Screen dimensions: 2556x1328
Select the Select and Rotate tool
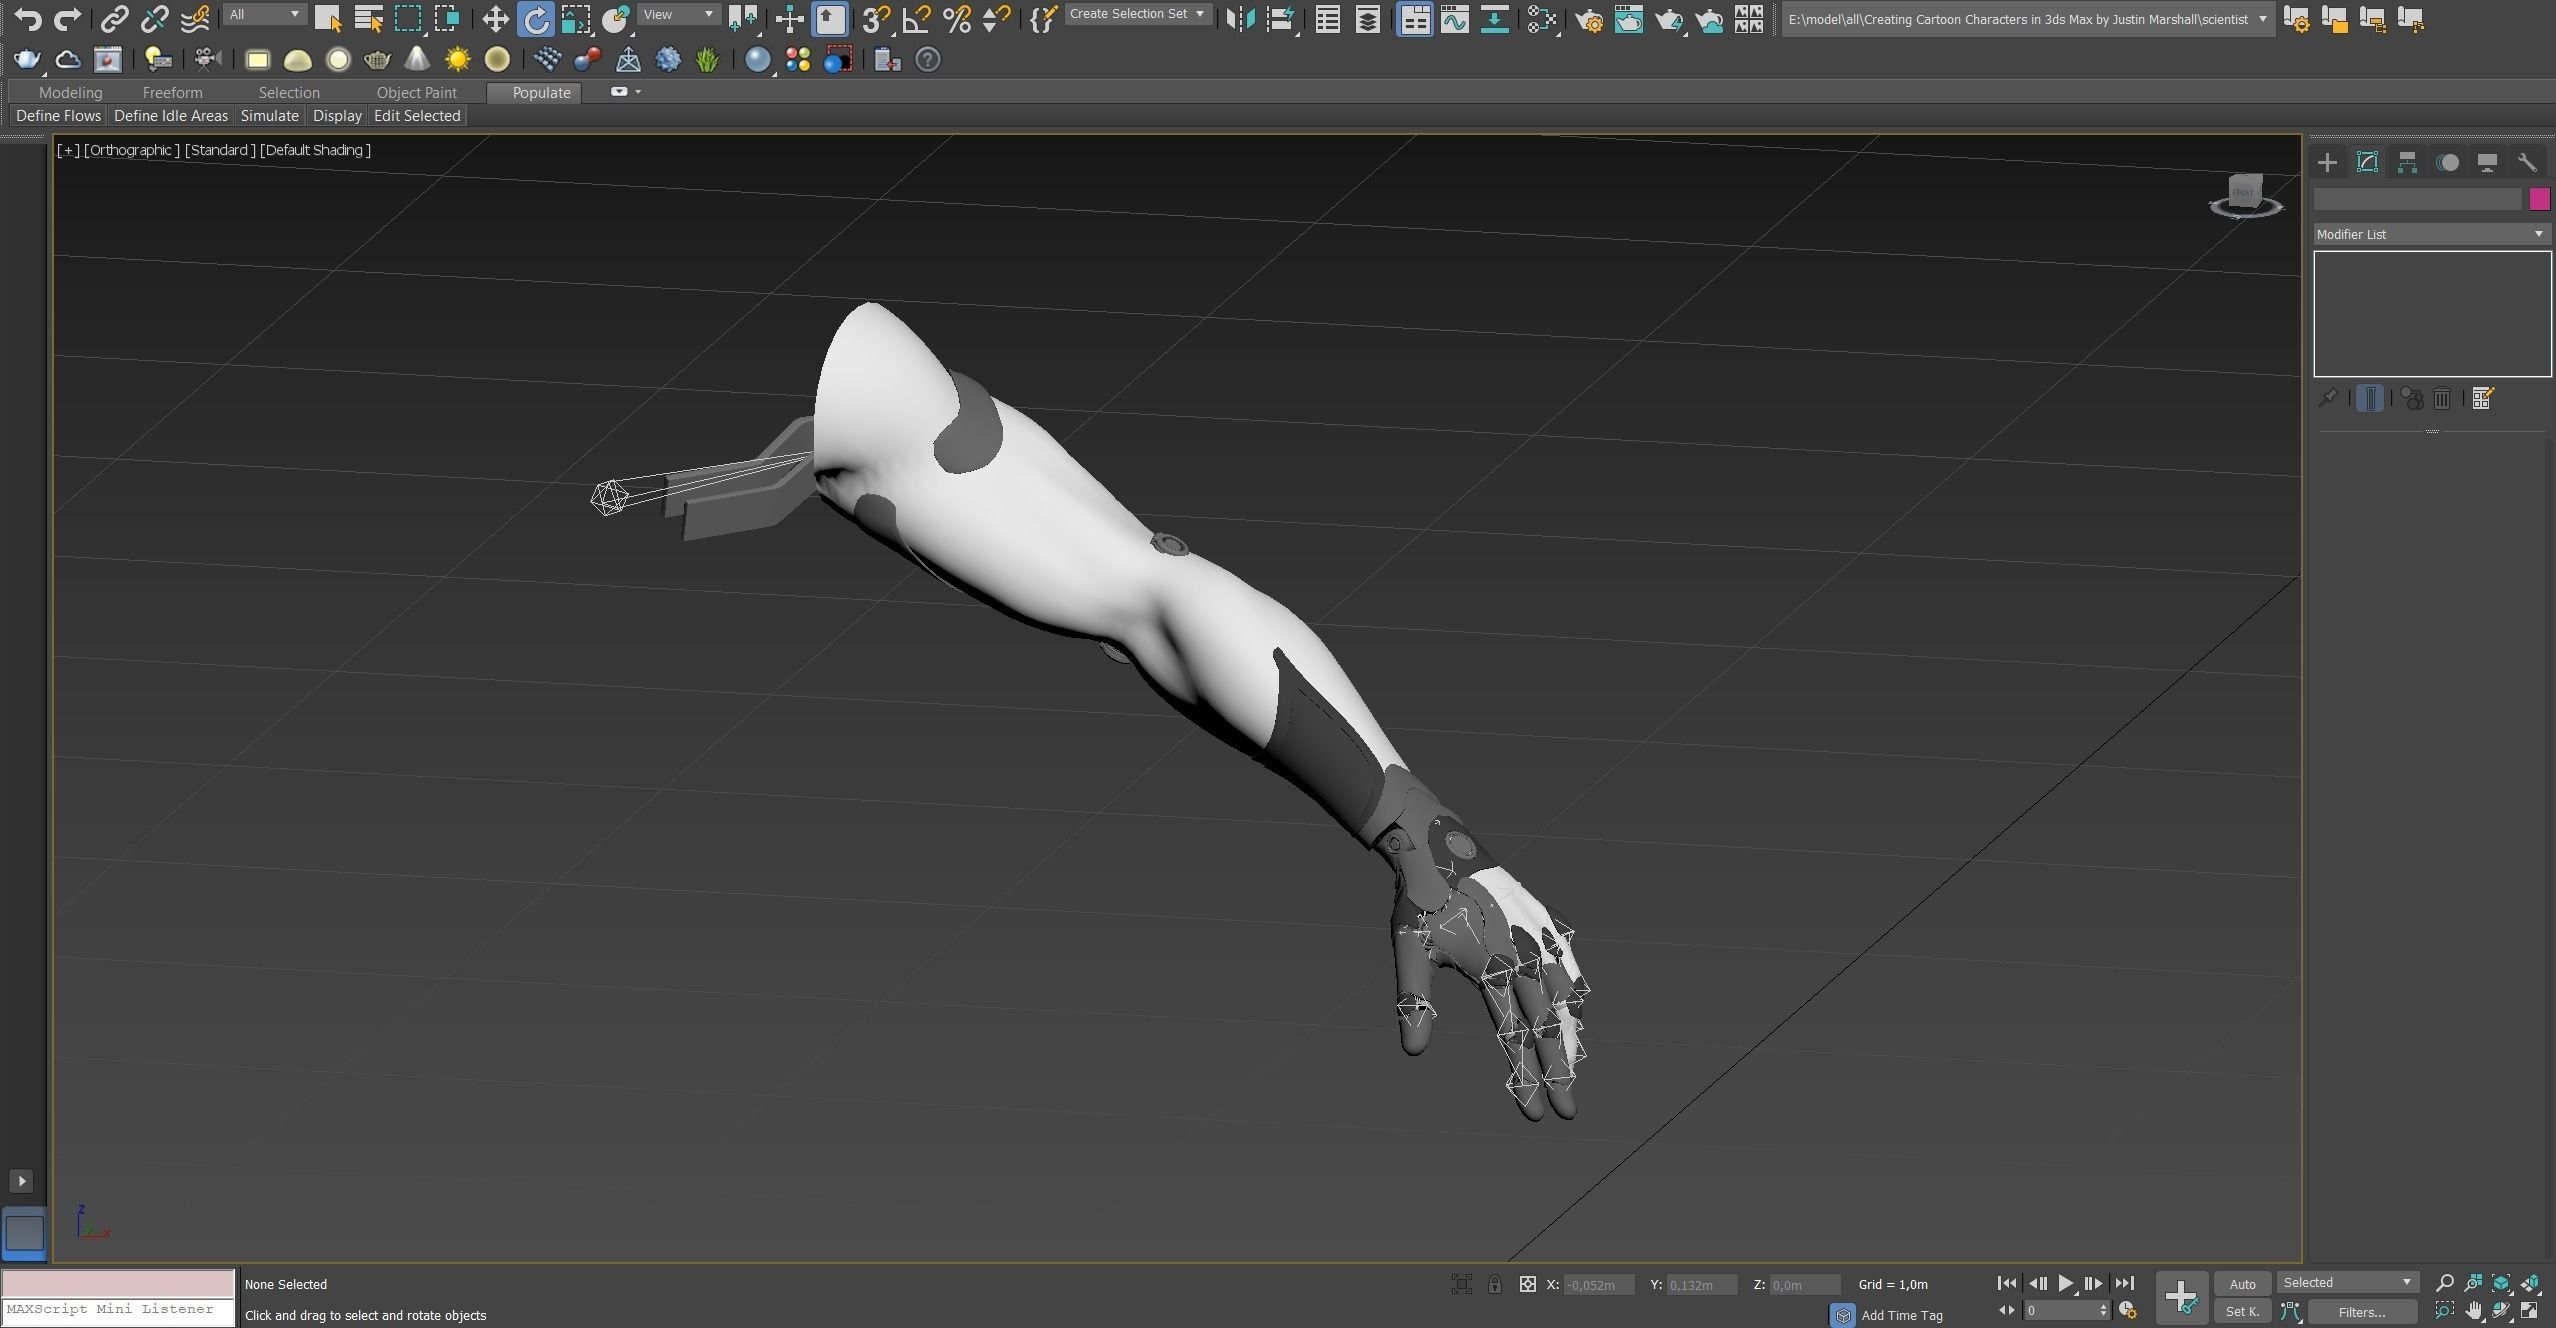click(536, 19)
